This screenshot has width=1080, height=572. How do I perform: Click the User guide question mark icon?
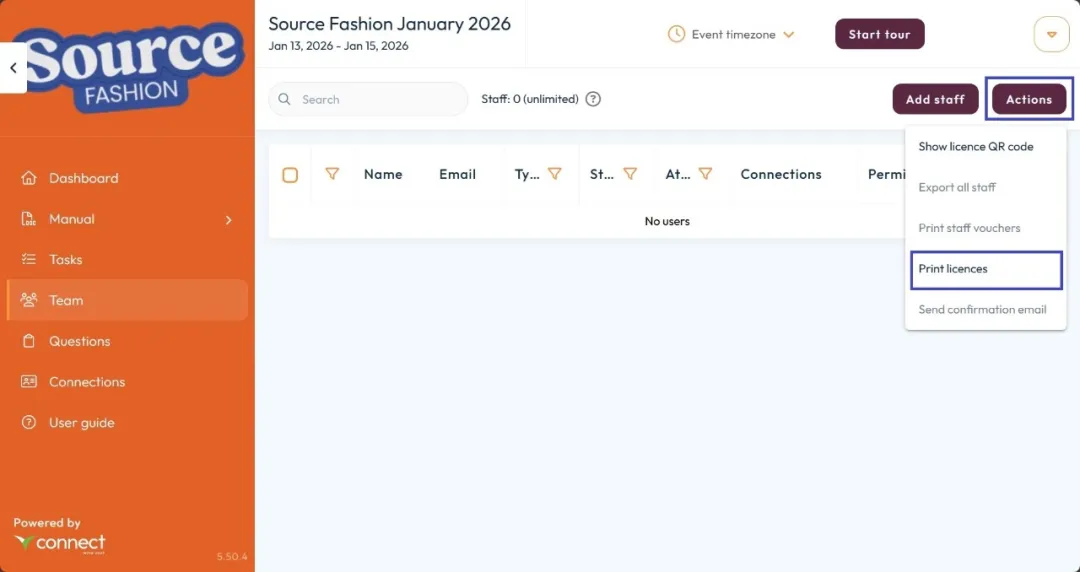[x=29, y=423]
